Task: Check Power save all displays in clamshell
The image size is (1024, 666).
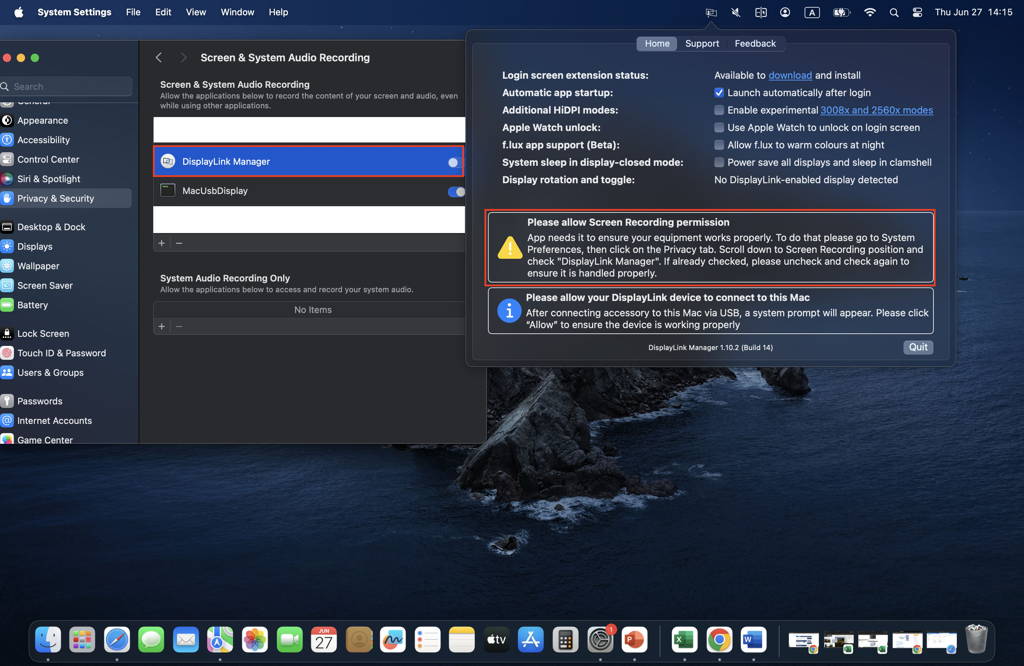Action: (719, 163)
